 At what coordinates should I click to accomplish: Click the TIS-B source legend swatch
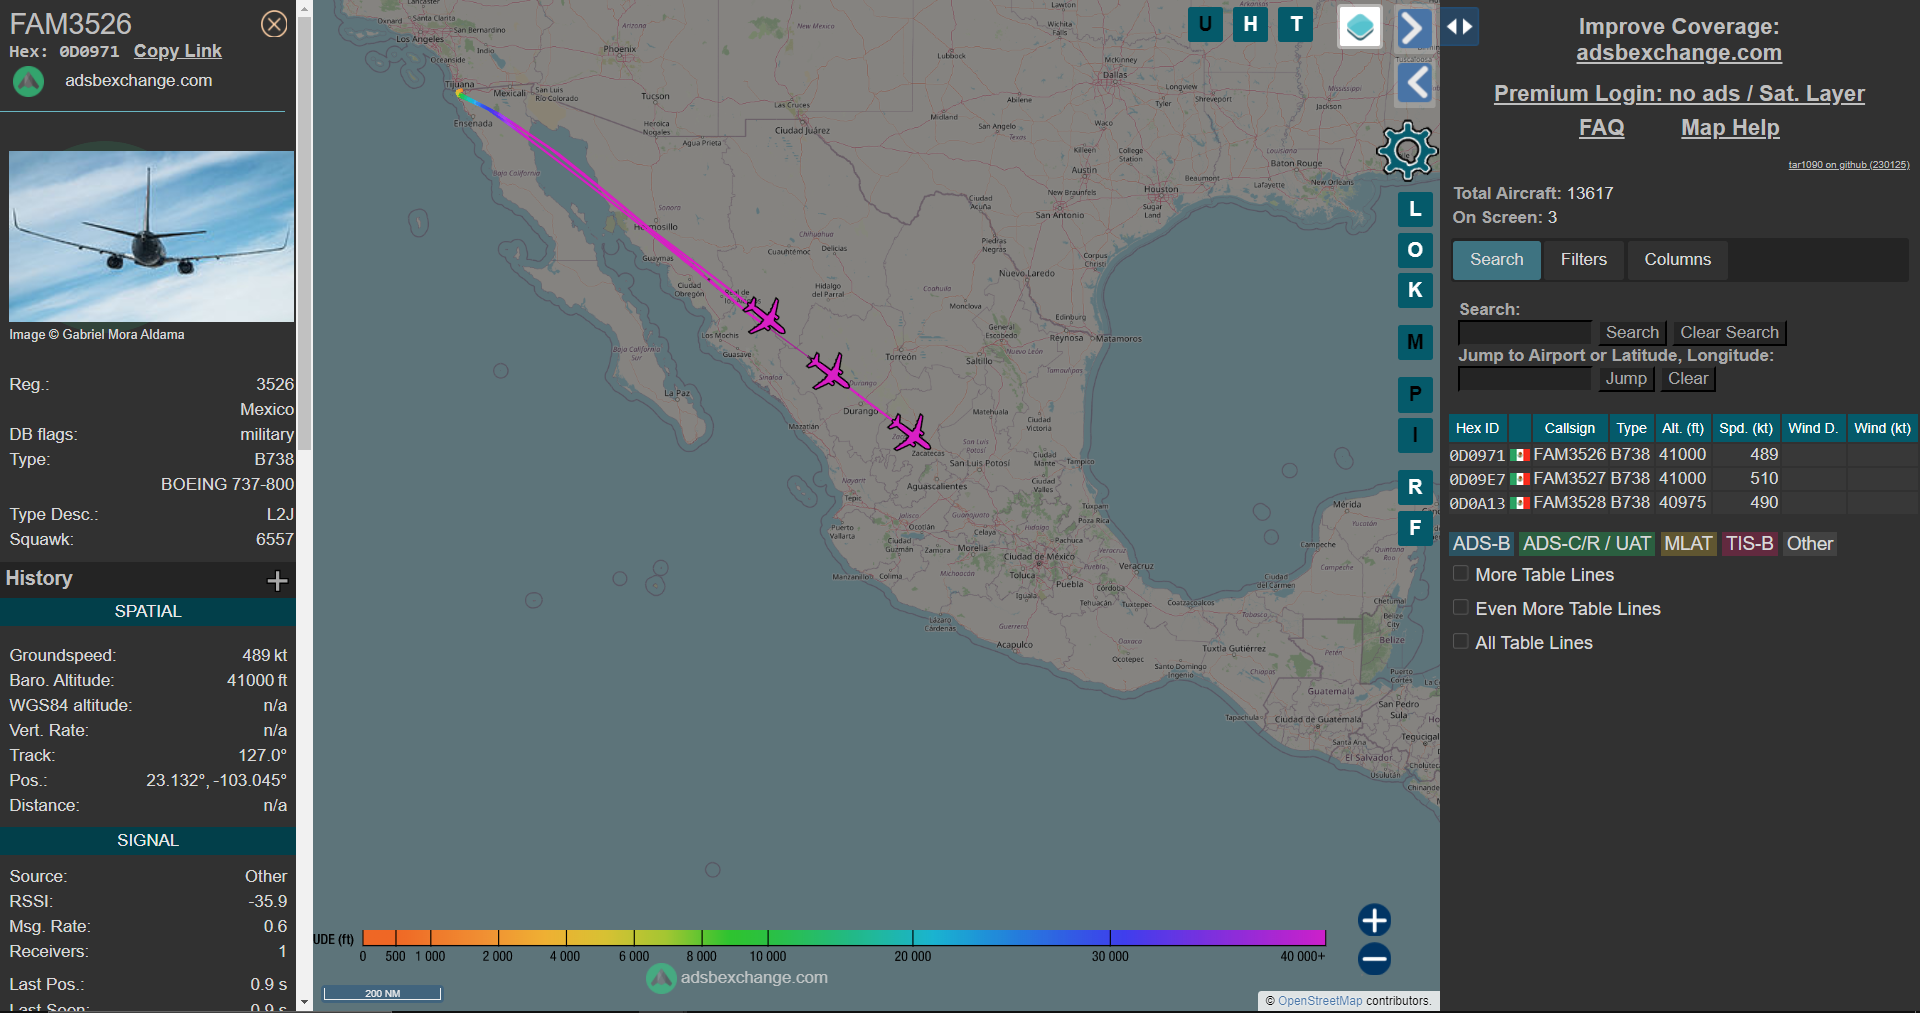(1749, 544)
